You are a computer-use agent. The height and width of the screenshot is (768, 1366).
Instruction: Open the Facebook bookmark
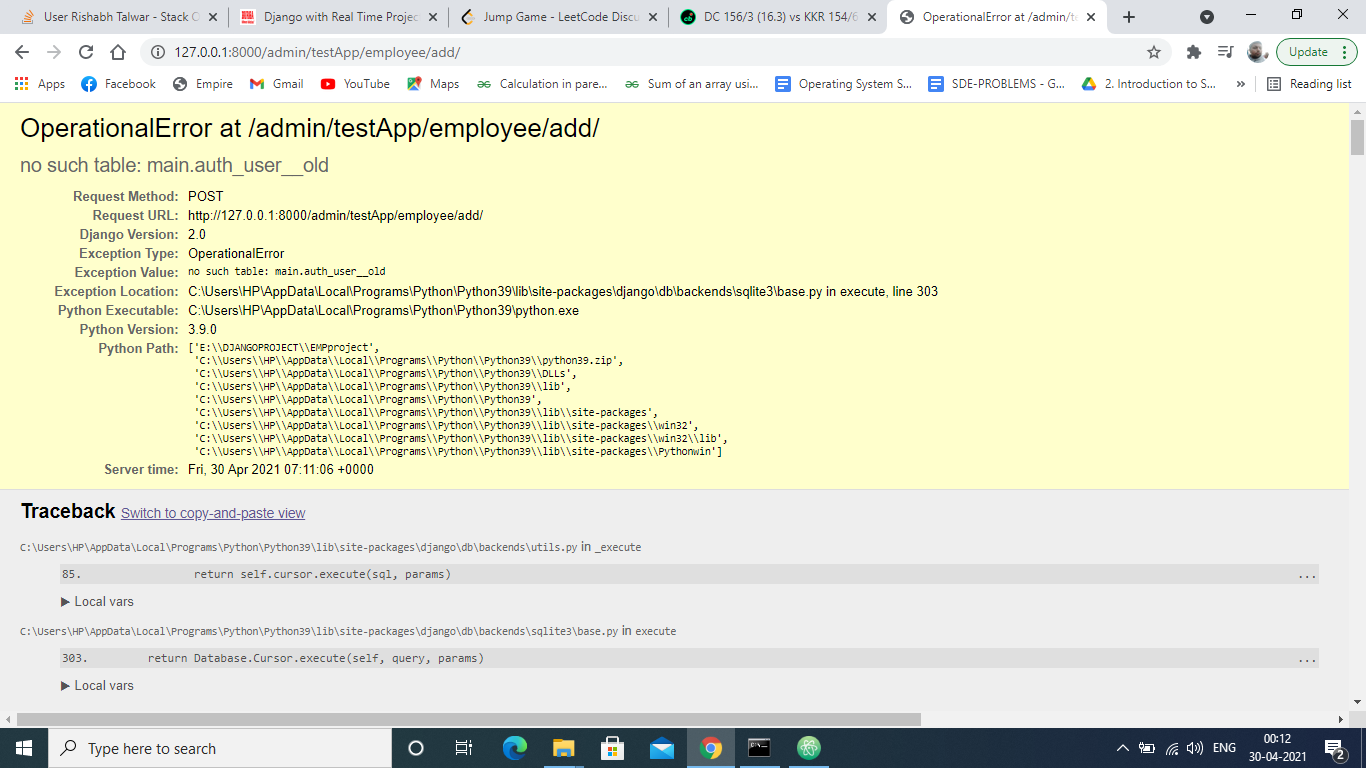[x=118, y=84]
